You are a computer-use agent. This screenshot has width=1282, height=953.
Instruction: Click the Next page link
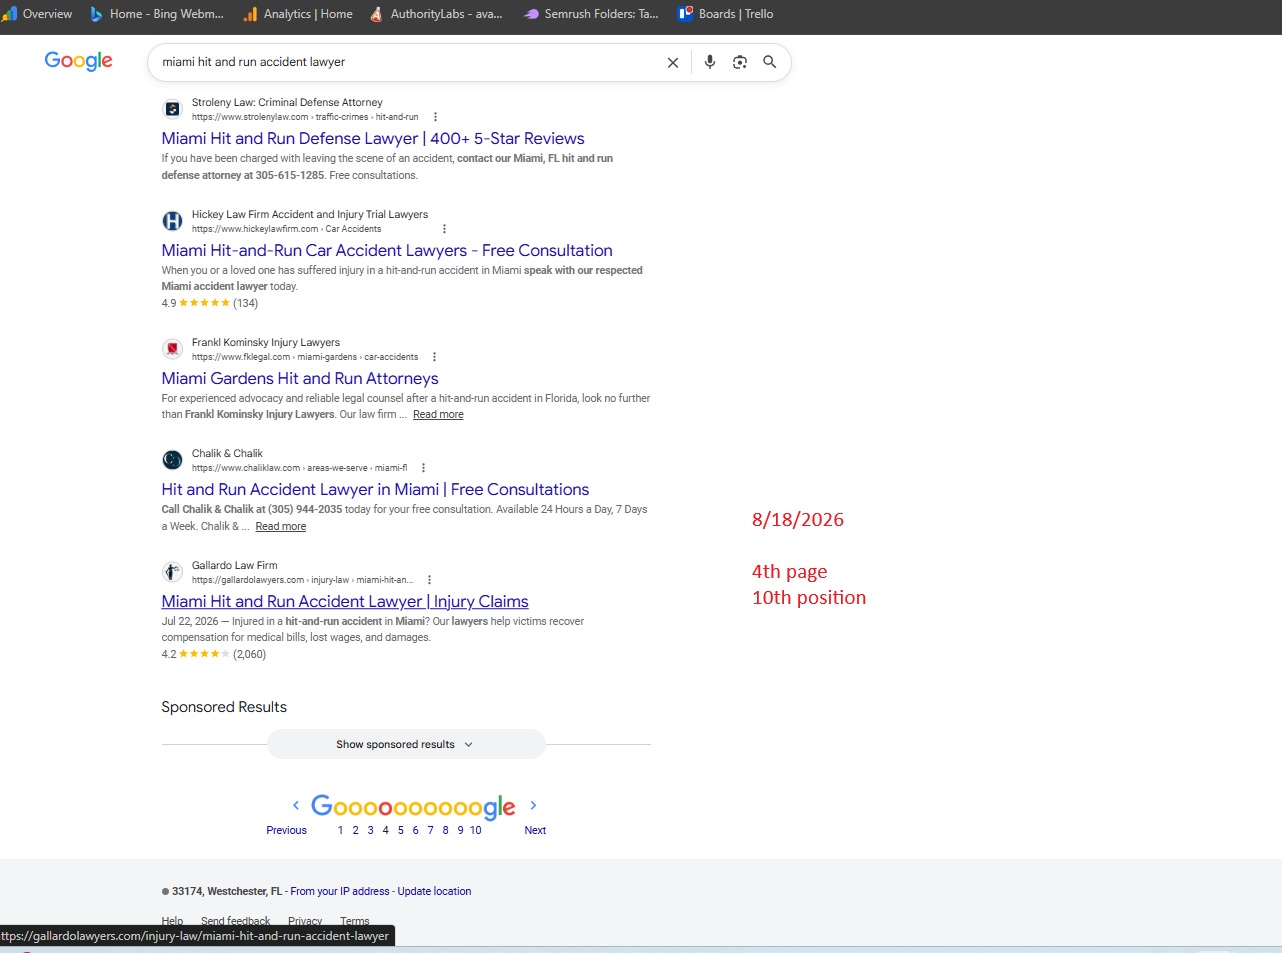pos(535,830)
